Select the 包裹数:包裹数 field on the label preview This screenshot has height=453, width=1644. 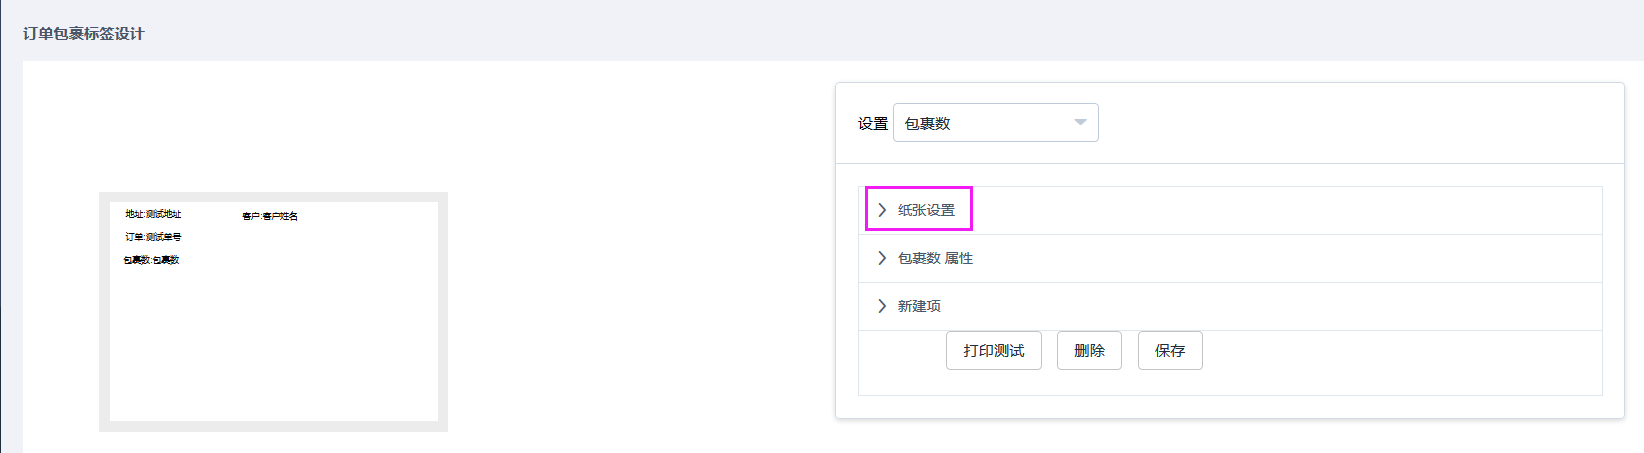coord(151,260)
